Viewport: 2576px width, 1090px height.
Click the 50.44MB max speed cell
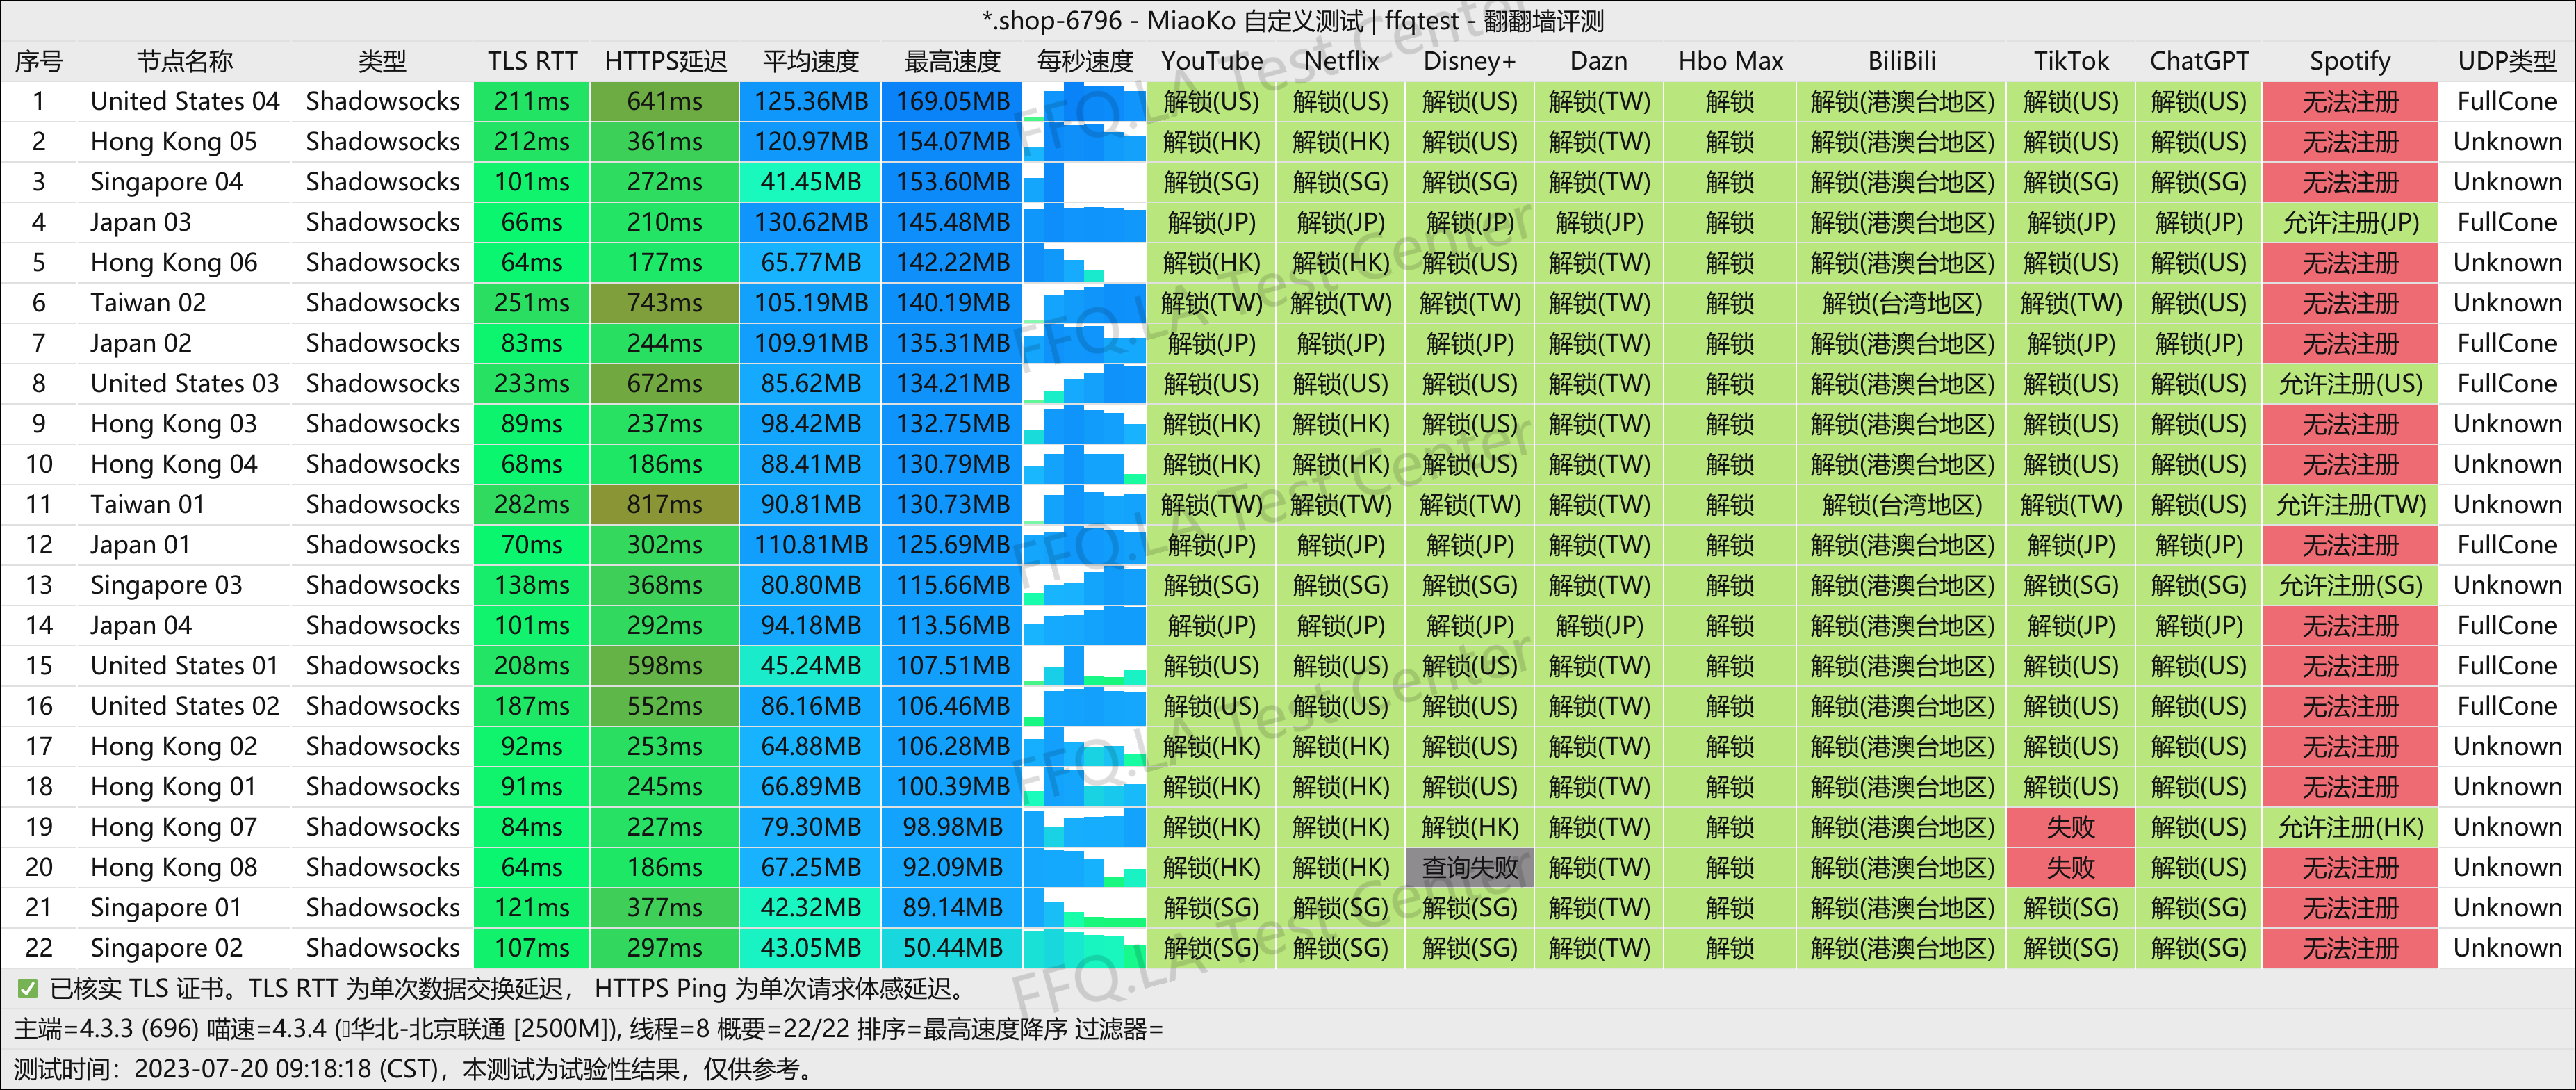tap(952, 948)
